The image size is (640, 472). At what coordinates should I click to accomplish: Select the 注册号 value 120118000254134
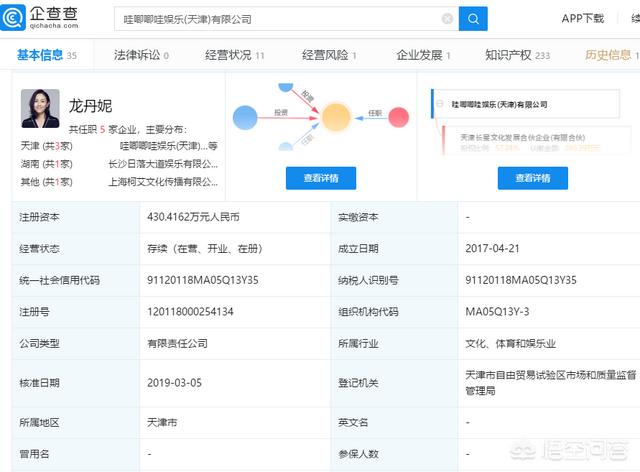pyautogui.click(x=190, y=312)
